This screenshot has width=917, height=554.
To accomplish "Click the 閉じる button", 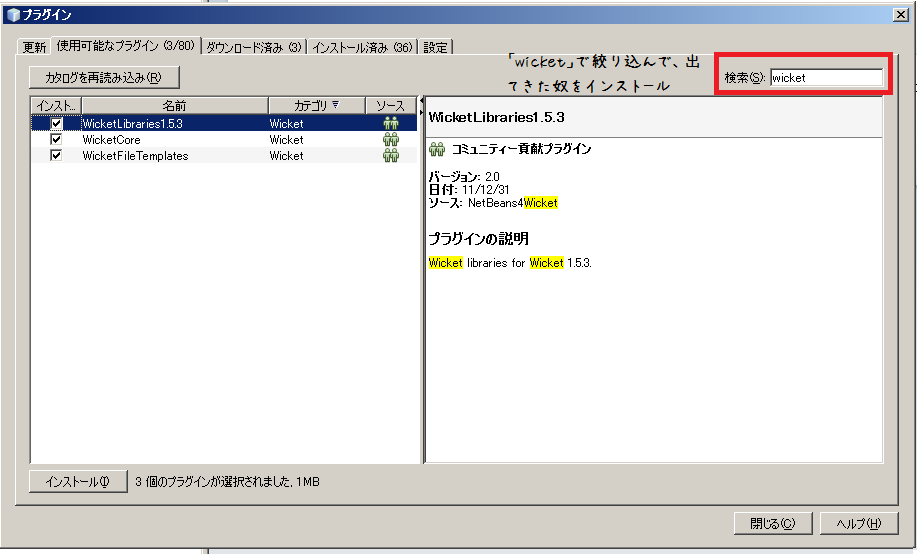I will point(773,523).
